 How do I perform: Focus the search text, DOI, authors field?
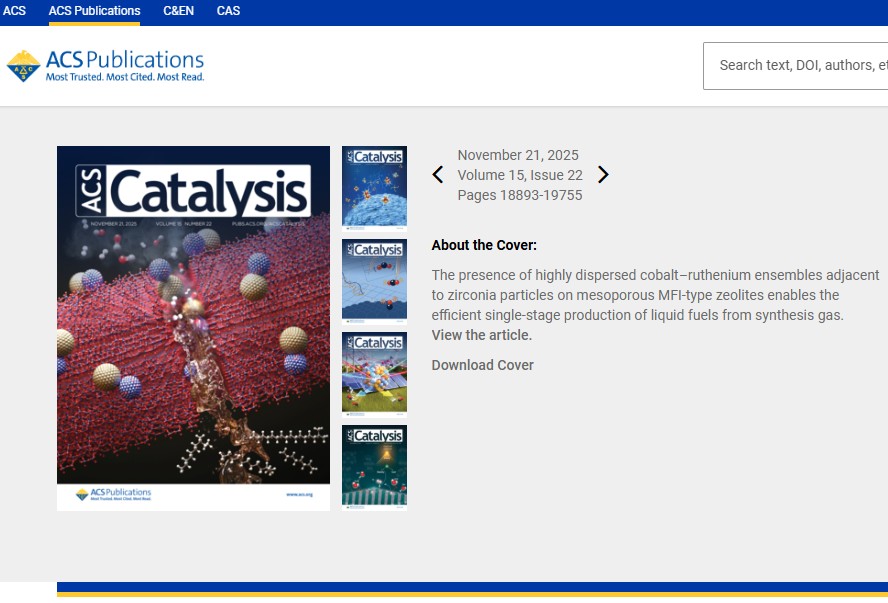796,66
